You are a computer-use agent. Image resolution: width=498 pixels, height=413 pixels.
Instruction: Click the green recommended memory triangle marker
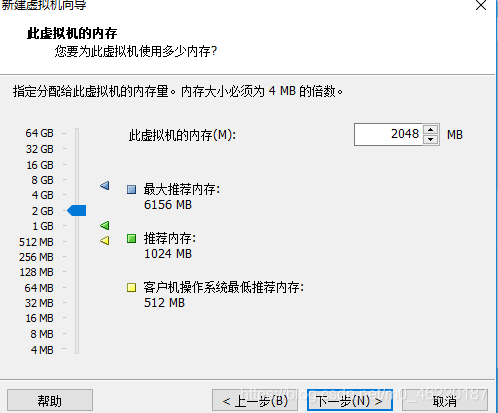coord(105,226)
